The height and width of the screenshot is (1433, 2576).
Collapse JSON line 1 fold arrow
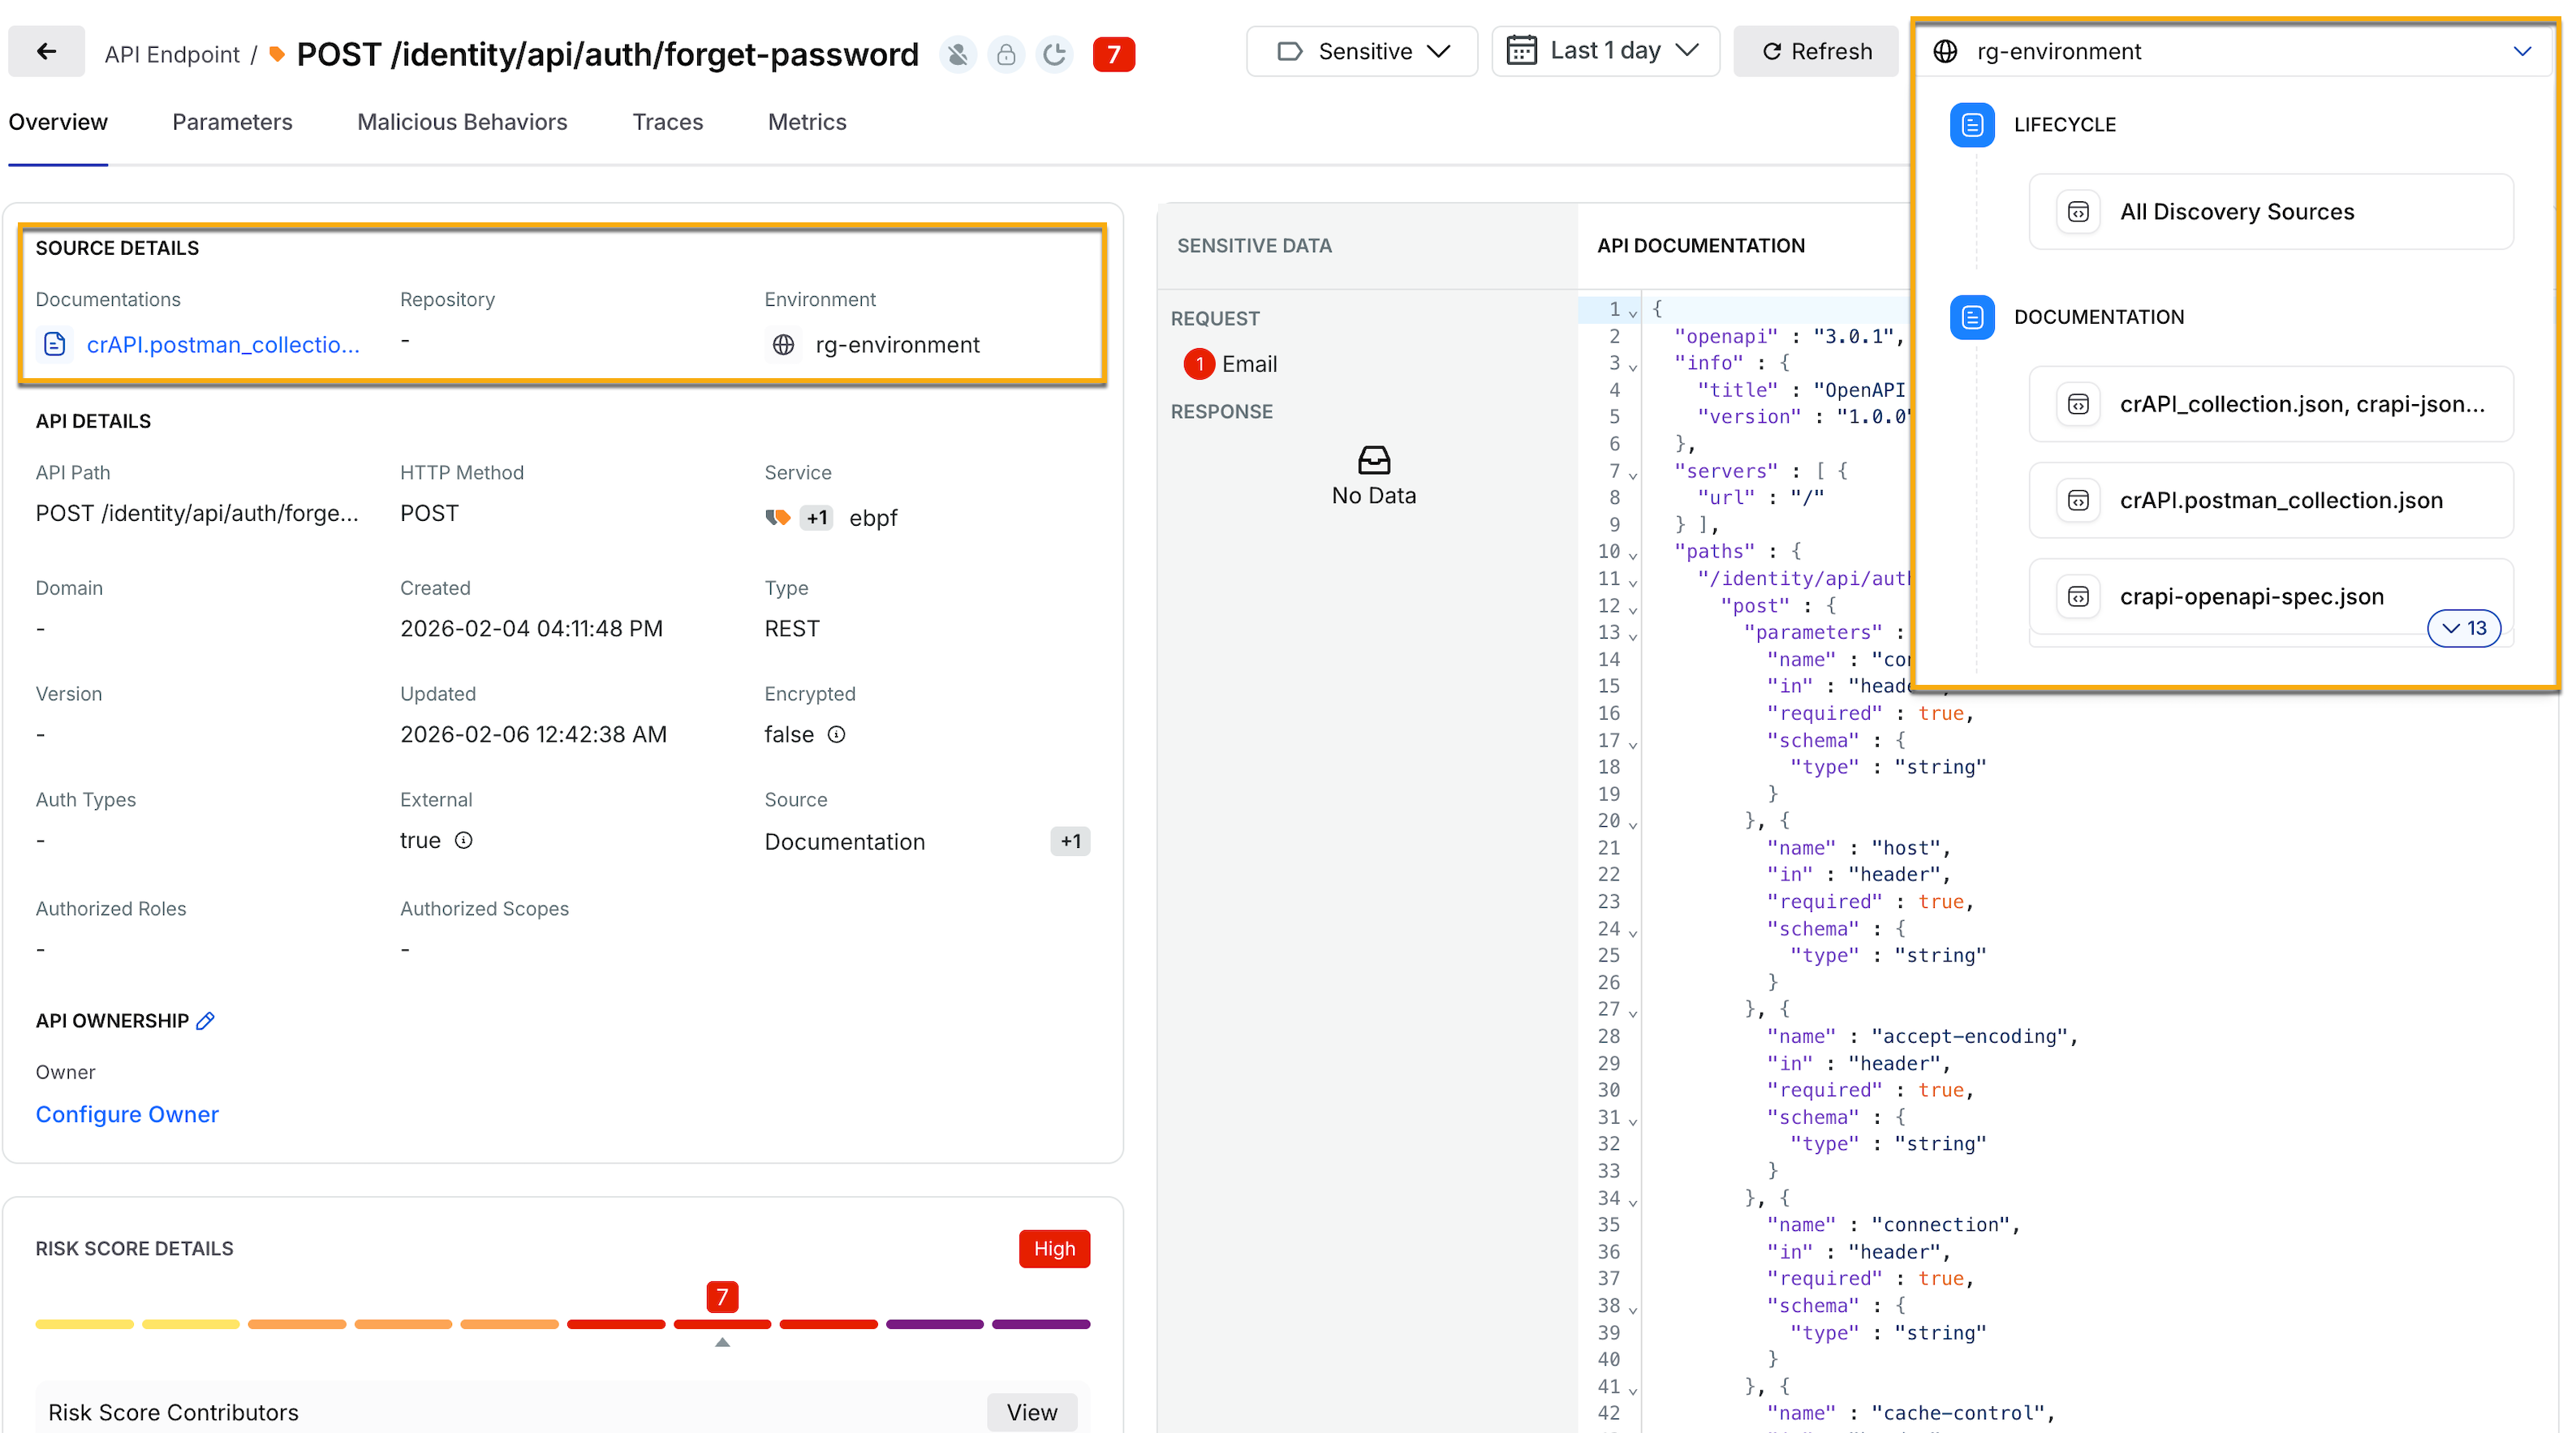(x=1633, y=312)
